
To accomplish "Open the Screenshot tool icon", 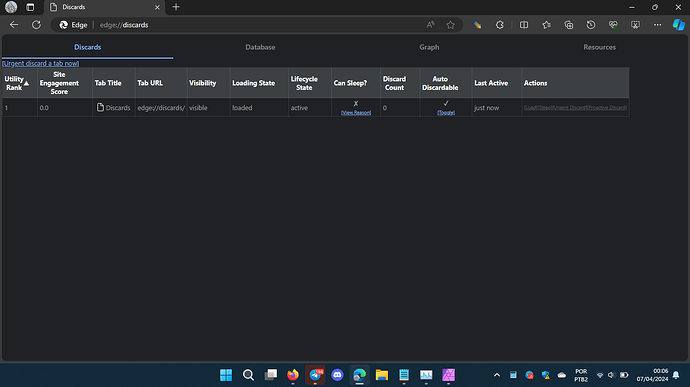I will [635, 25].
